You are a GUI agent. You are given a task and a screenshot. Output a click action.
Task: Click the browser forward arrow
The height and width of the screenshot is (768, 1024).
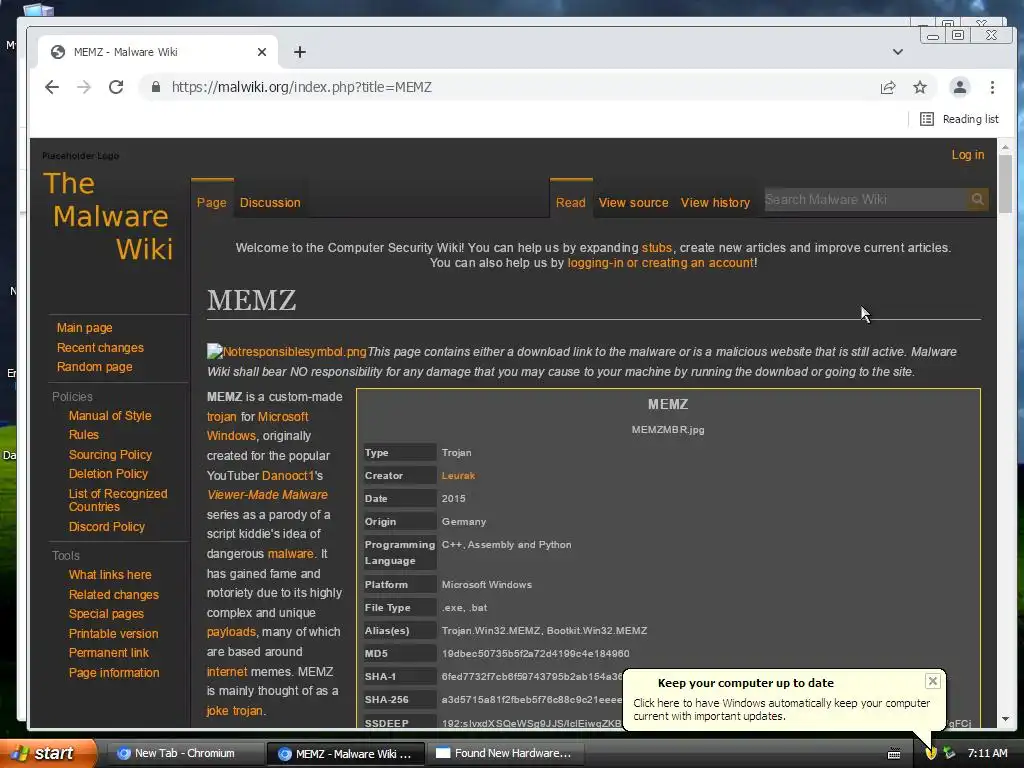[x=84, y=87]
